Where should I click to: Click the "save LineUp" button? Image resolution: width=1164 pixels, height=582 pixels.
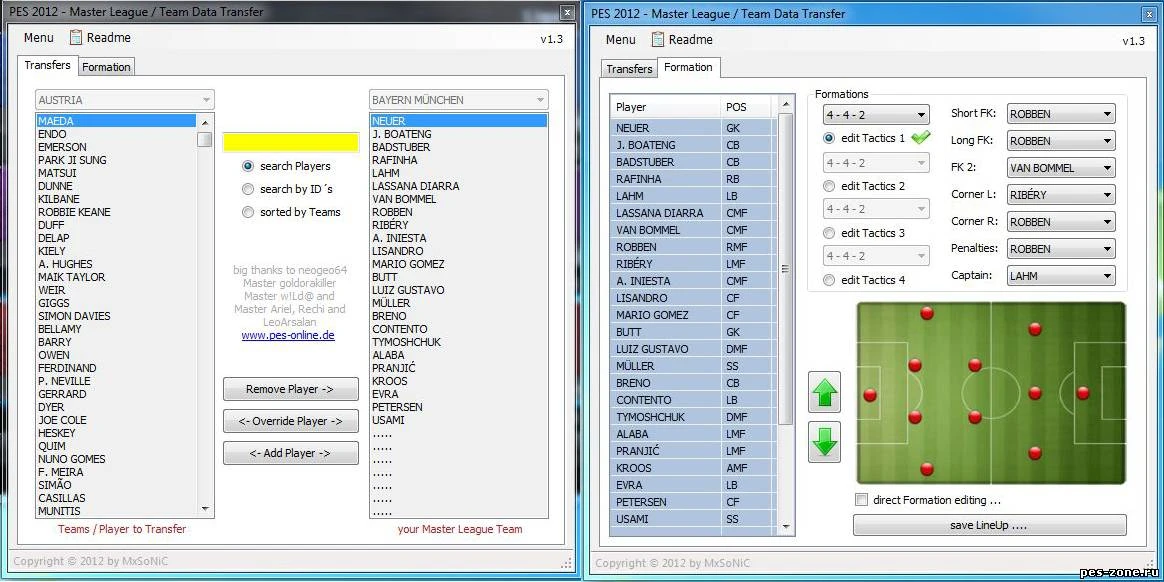coord(988,524)
